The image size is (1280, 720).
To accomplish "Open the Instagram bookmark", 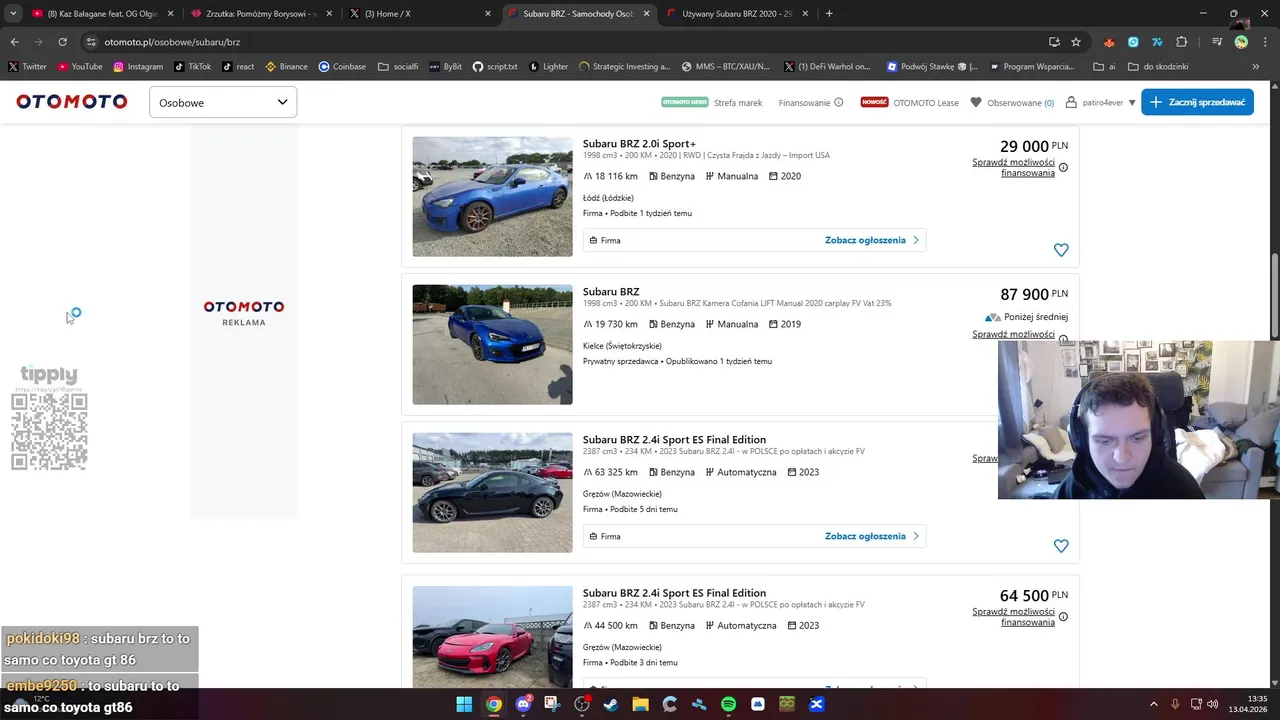I will point(138,67).
